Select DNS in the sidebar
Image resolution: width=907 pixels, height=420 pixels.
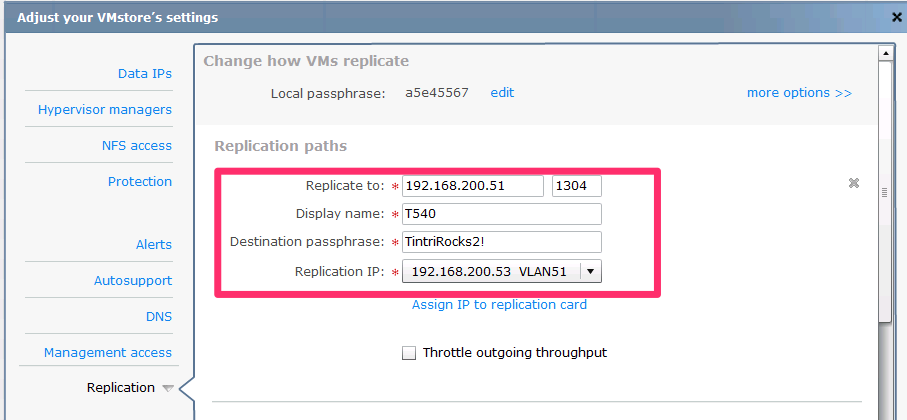[158, 316]
